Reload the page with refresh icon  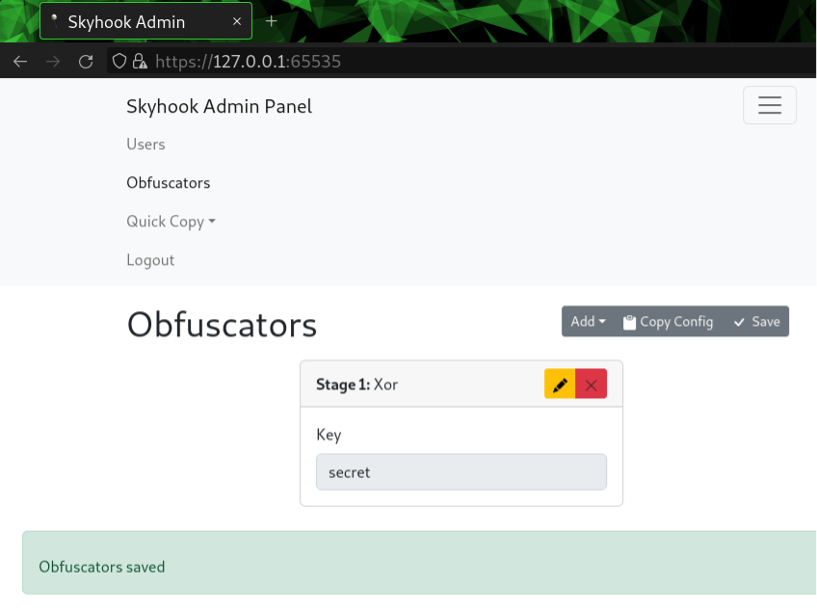(x=86, y=61)
